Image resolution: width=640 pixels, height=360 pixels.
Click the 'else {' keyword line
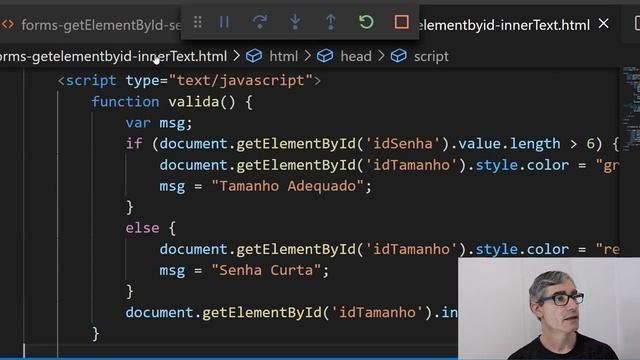point(151,228)
